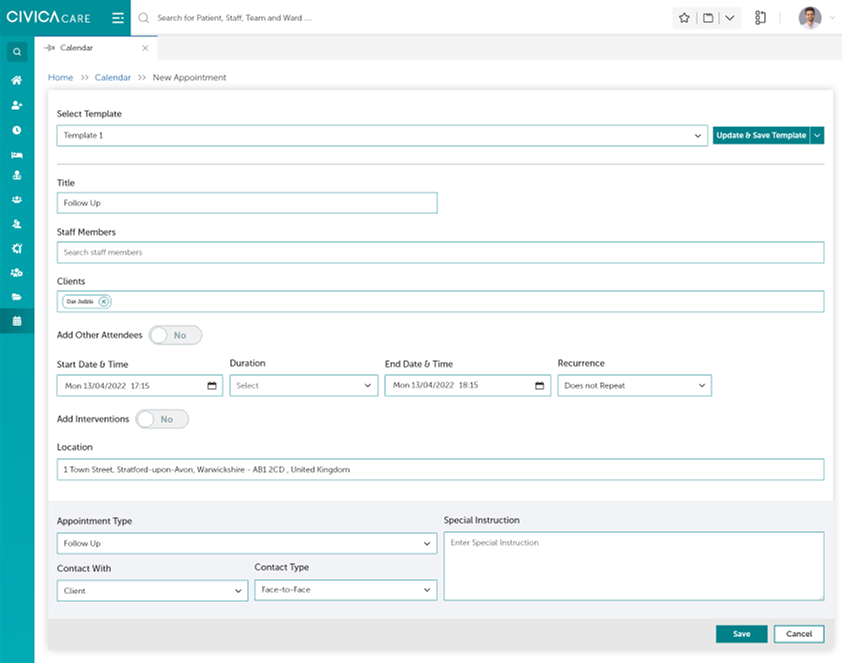Open the clinician sidebar icon below the bed

17,175
